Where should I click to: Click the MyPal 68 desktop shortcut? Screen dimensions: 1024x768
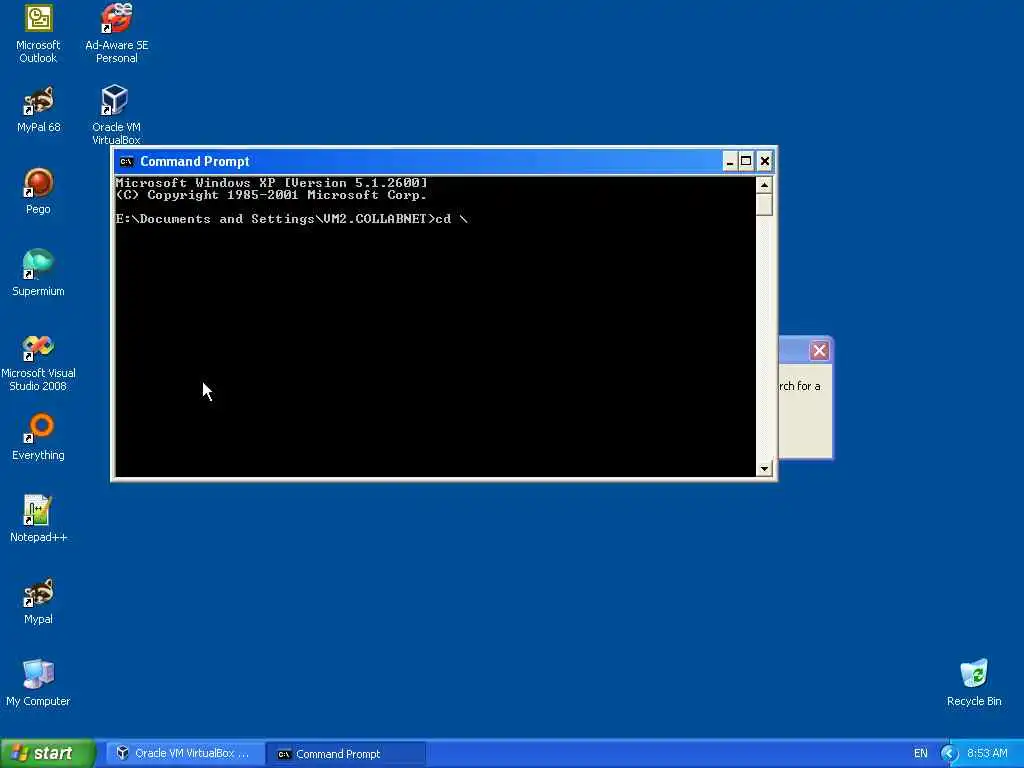(x=38, y=109)
